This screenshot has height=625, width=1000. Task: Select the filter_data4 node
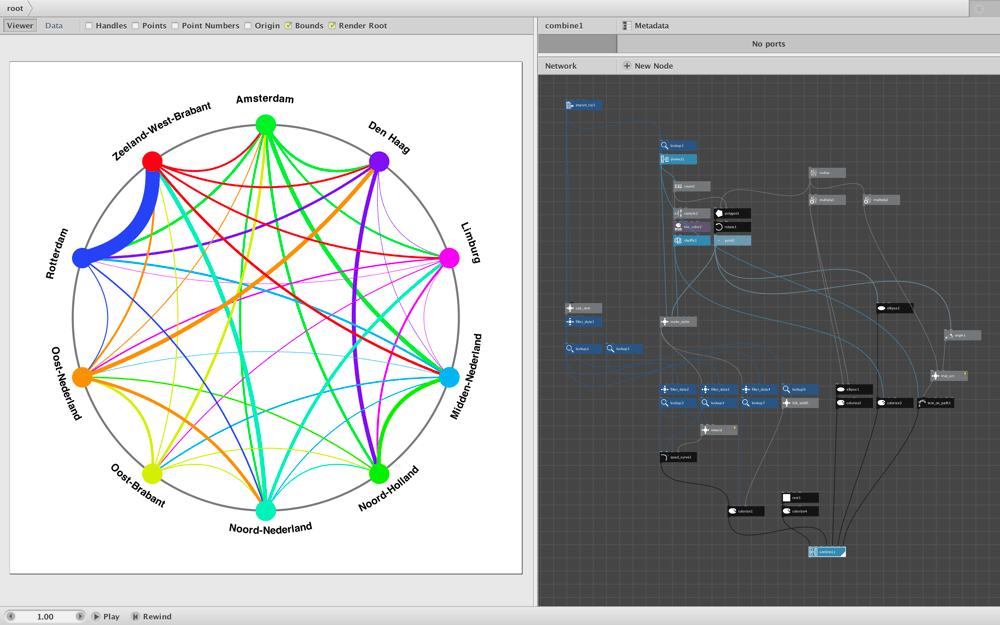click(759, 389)
